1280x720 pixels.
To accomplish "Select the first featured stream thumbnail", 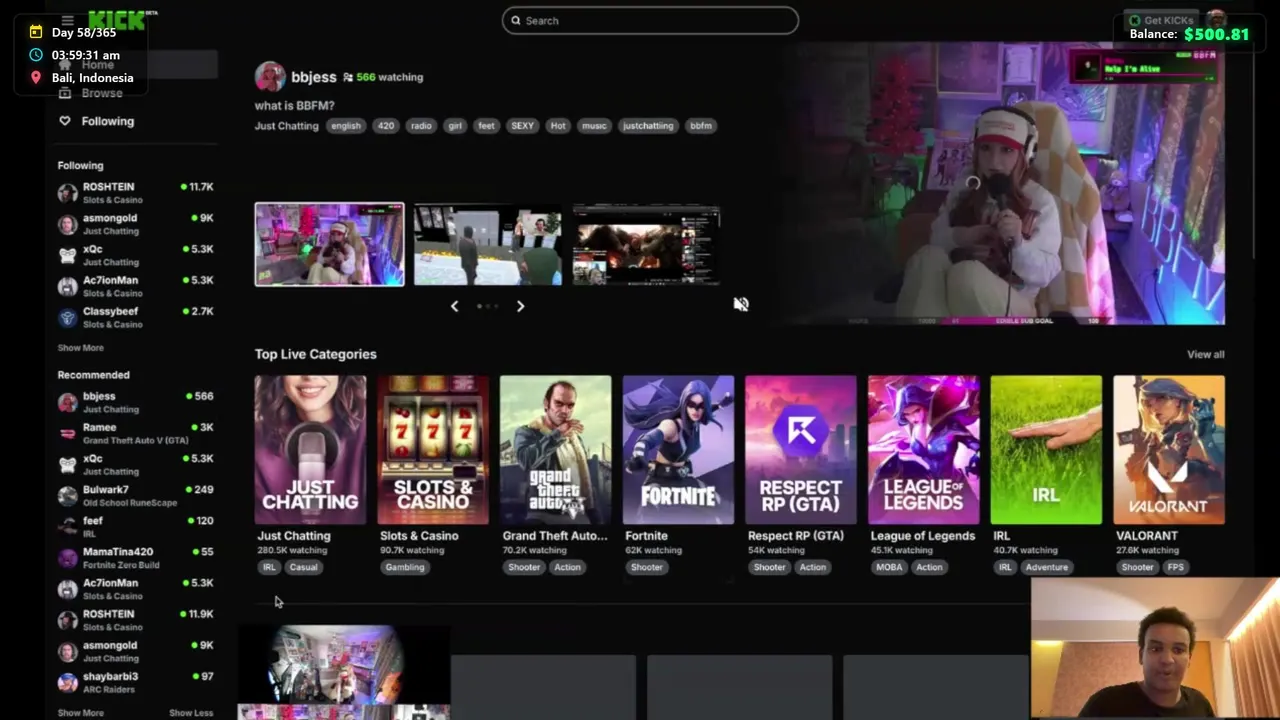I will (x=329, y=244).
